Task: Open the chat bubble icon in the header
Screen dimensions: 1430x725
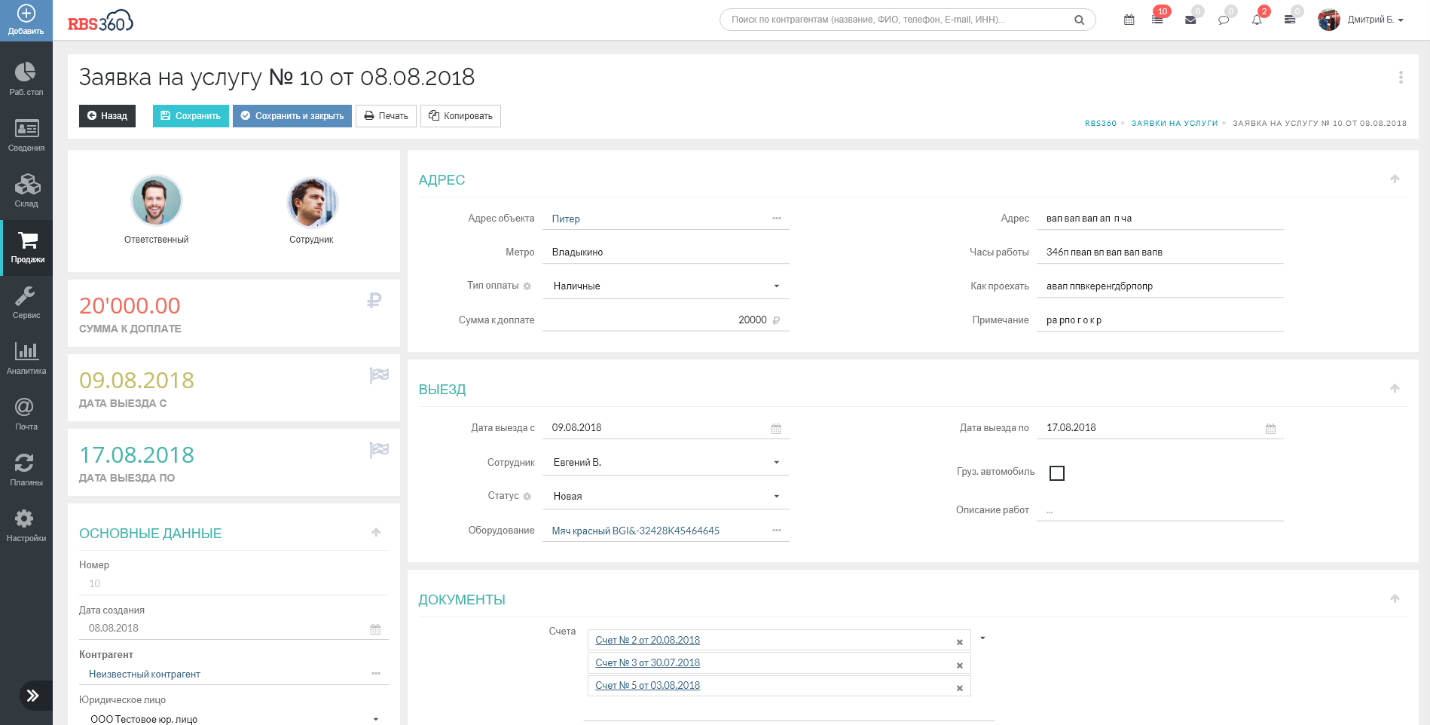Action: click(x=1224, y=19)
